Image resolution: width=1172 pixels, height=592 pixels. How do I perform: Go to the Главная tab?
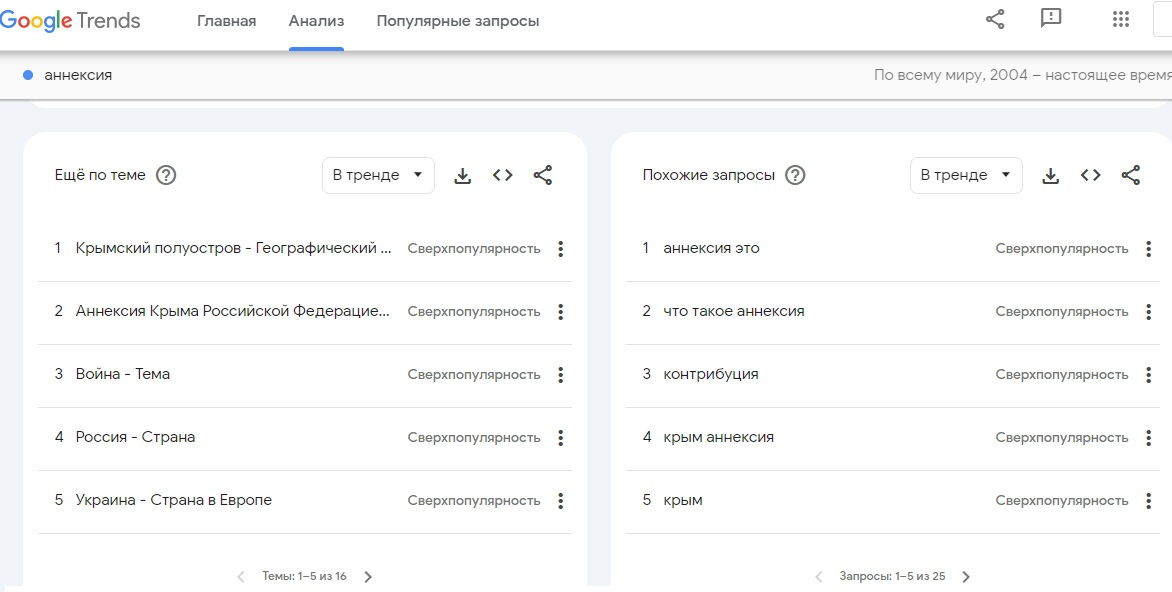pyautogui.click(x=226, y=21)
